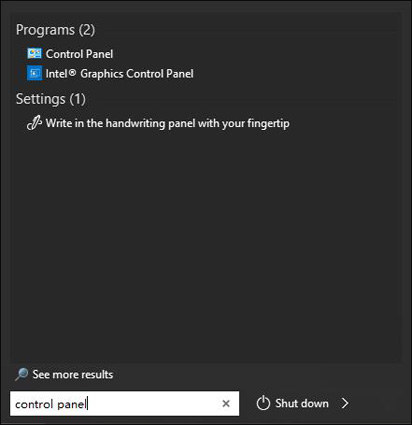
Task: Click the word 'fingertip' in the Settings result
Action: pos(268,123)
